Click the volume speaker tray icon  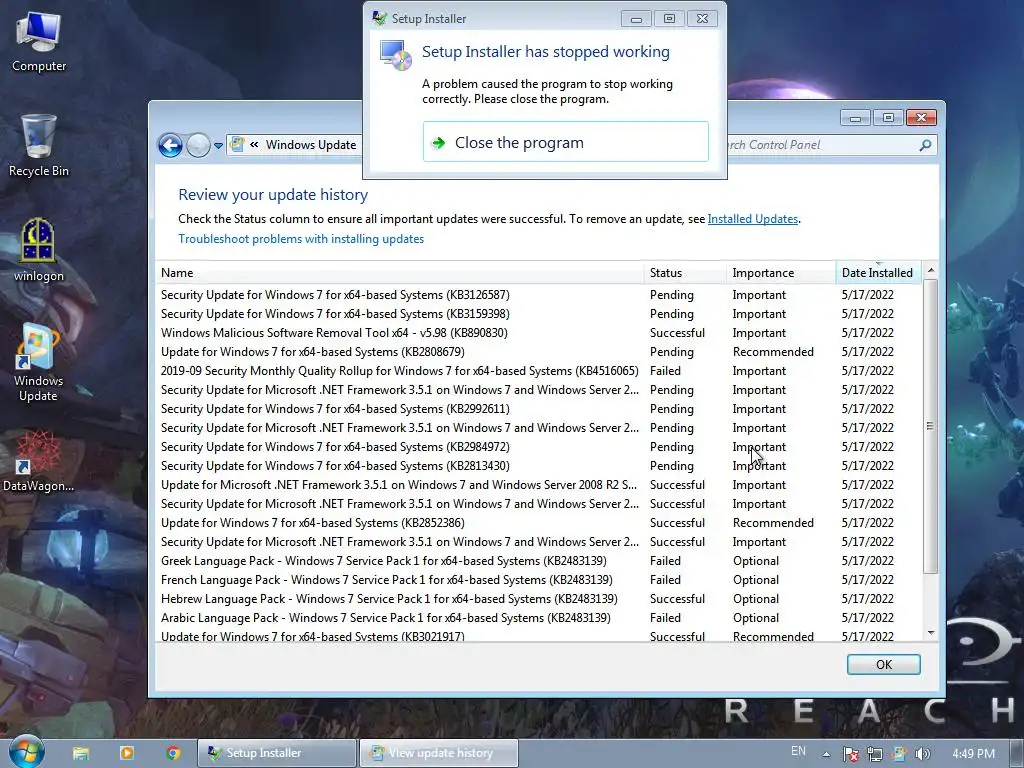922,754
